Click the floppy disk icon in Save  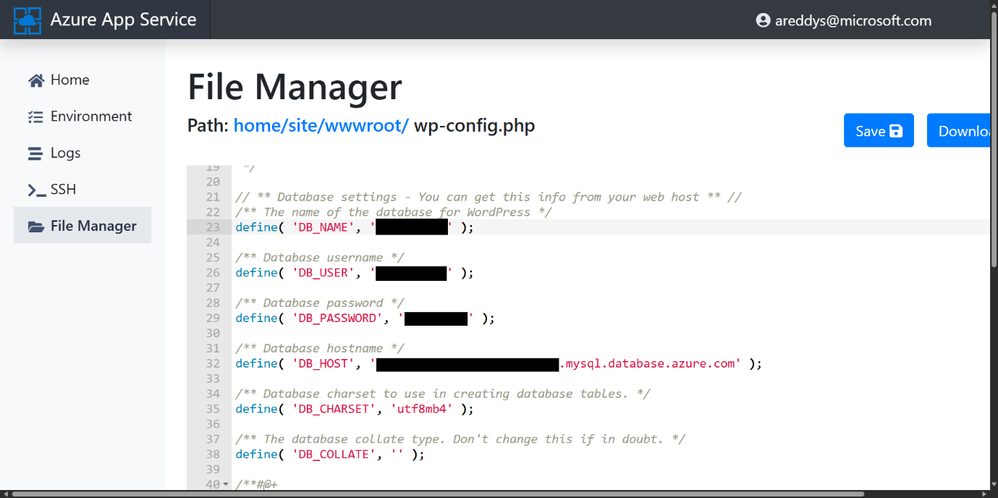(896, 131)
